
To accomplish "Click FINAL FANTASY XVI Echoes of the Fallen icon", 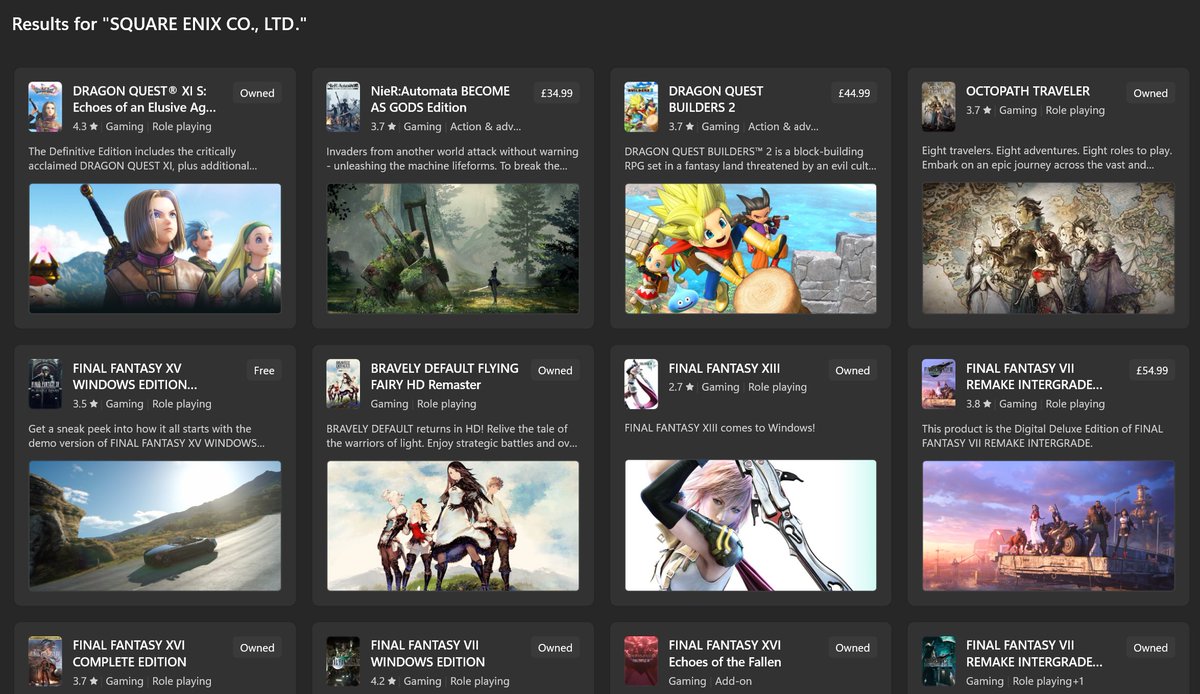I will pyautogui.click(x=641, y=661).
